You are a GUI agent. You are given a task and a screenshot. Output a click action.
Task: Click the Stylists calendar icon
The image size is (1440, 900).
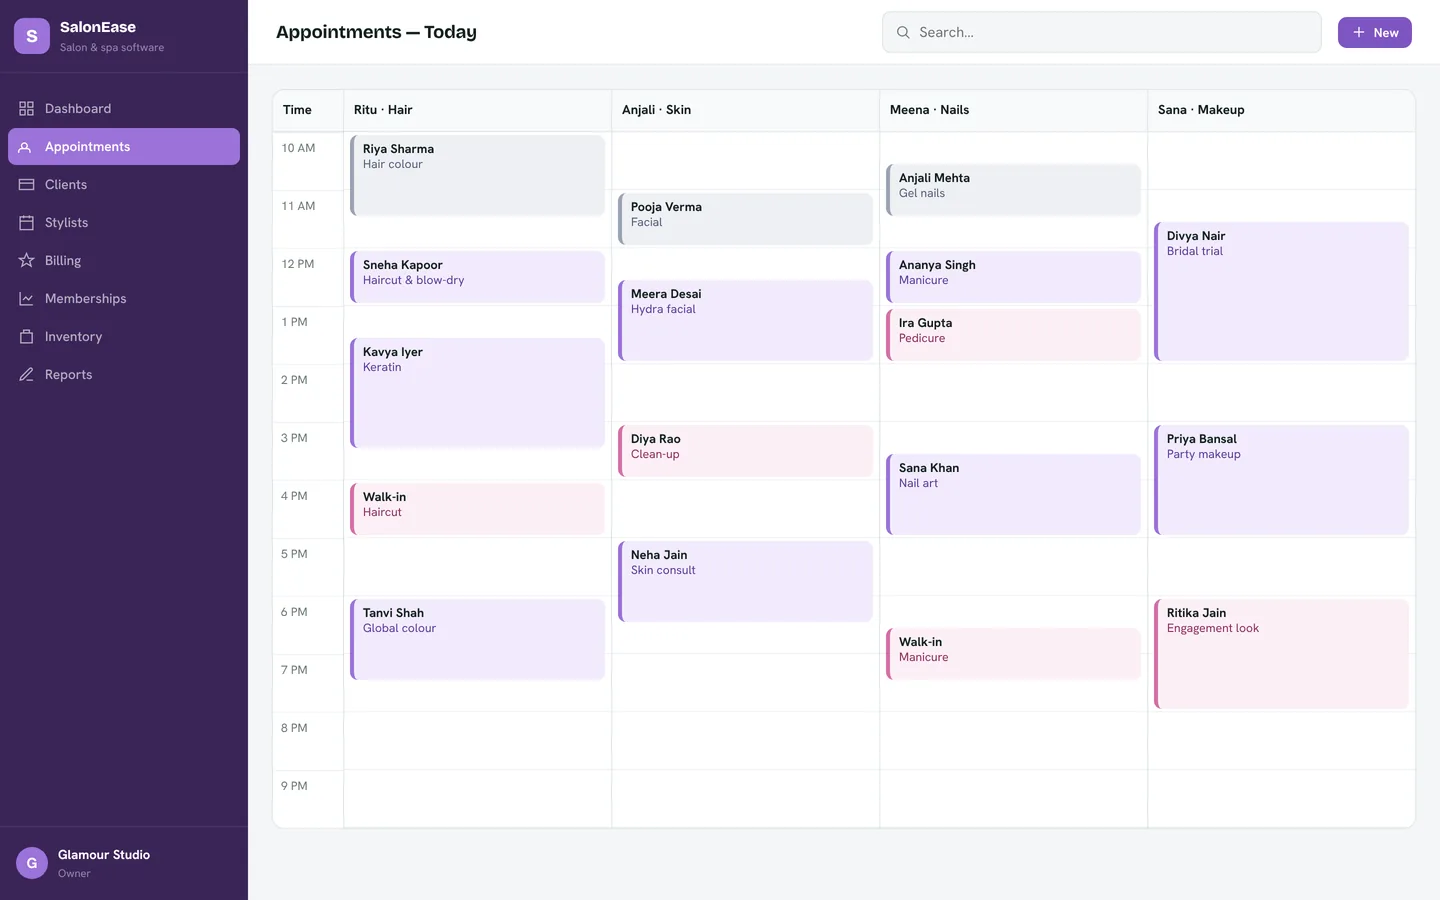click(26, 223)
